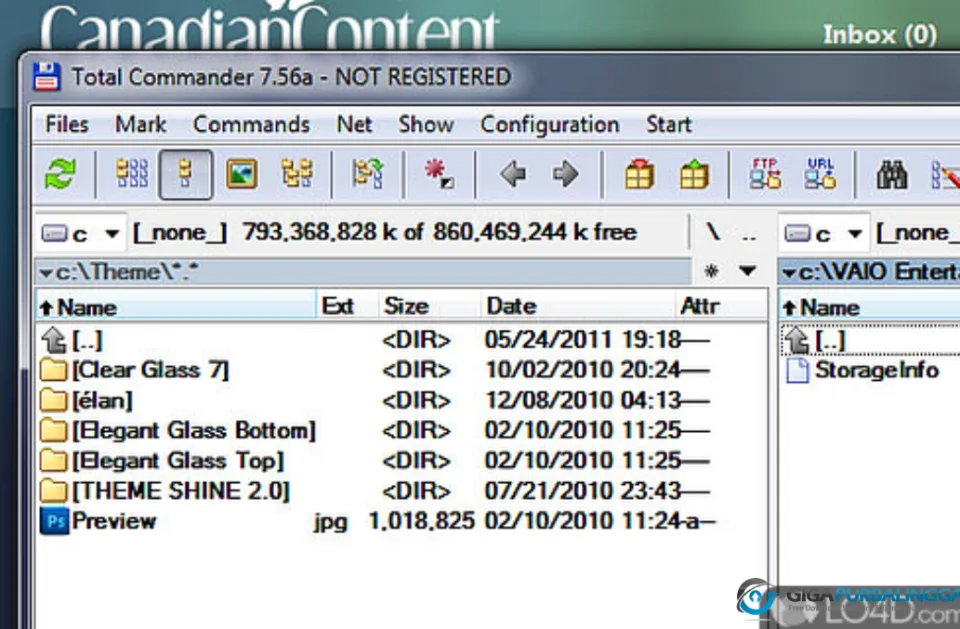The image size is (960, 629).
Task: Switch to brief file names view icon
Action: pos(132,174)
